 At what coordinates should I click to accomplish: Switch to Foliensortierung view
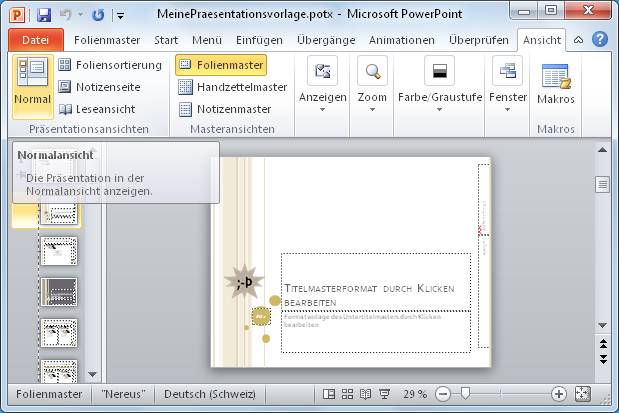coord(110,65)
